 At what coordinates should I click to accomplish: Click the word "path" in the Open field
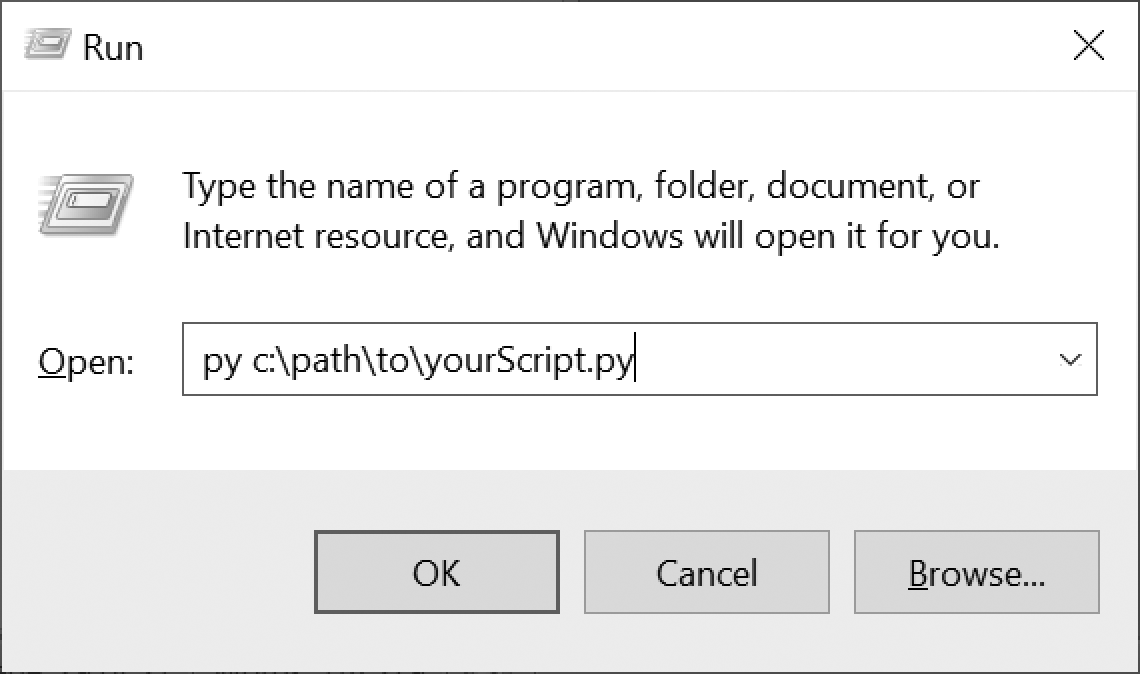point(326,359)
